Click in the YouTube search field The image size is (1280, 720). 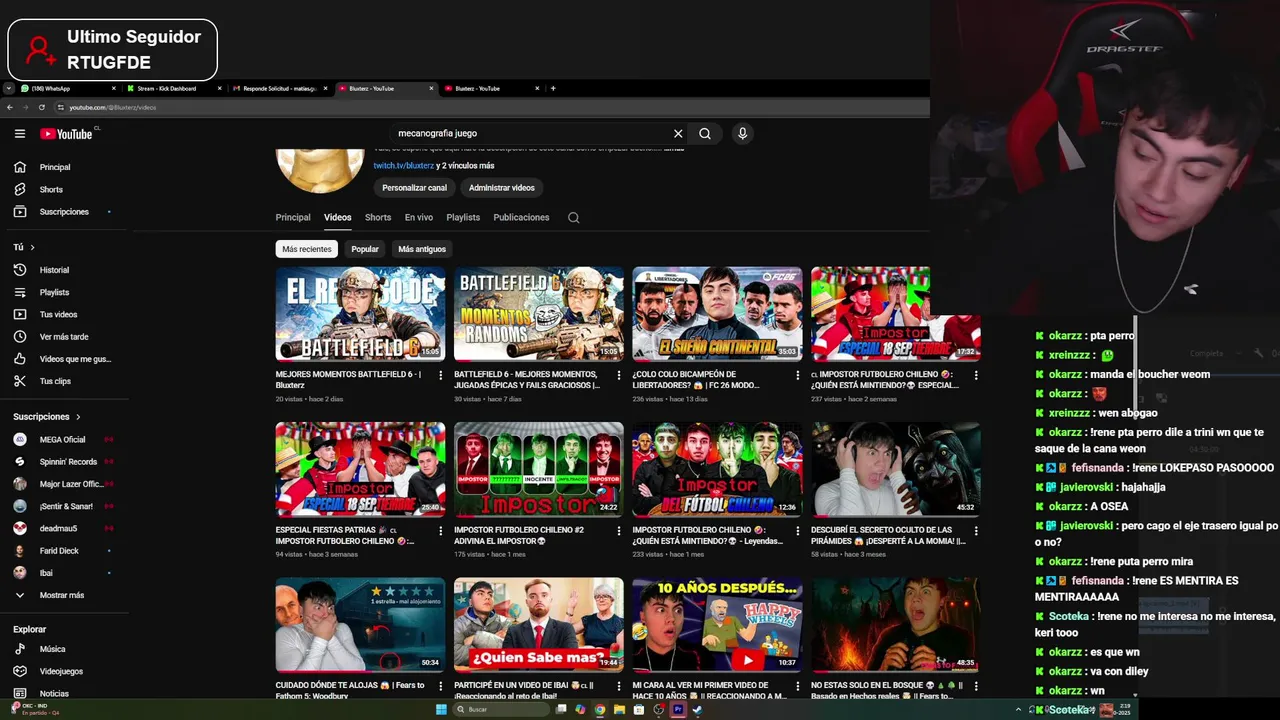530,133
